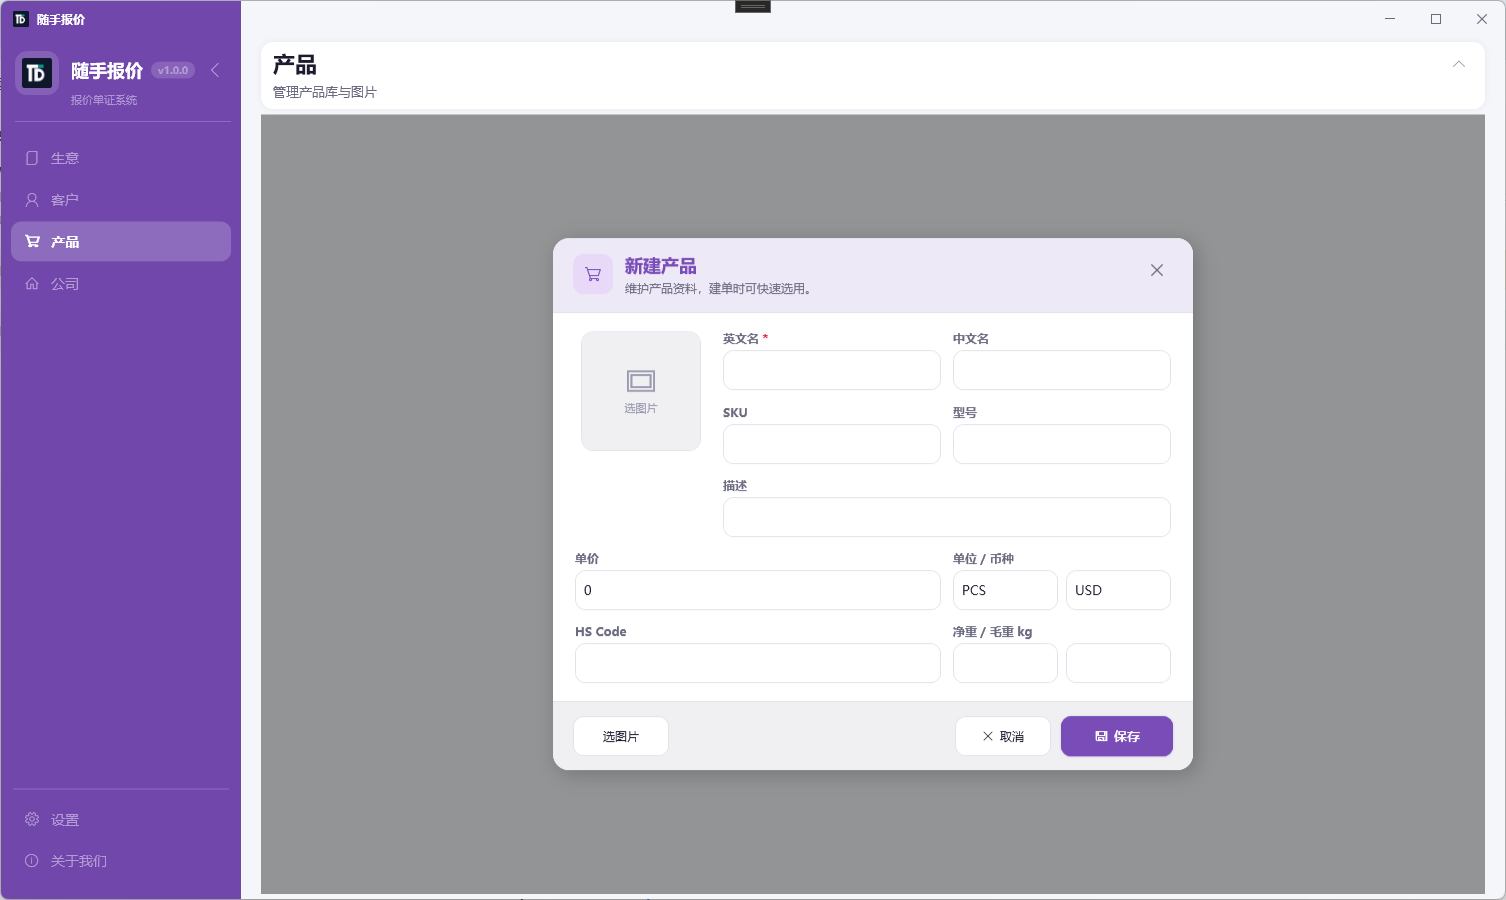The width and height of the screenshot is (1506, 900).
Task: Collapse the 产品 header panel chevron
Action: point(1459,64)
